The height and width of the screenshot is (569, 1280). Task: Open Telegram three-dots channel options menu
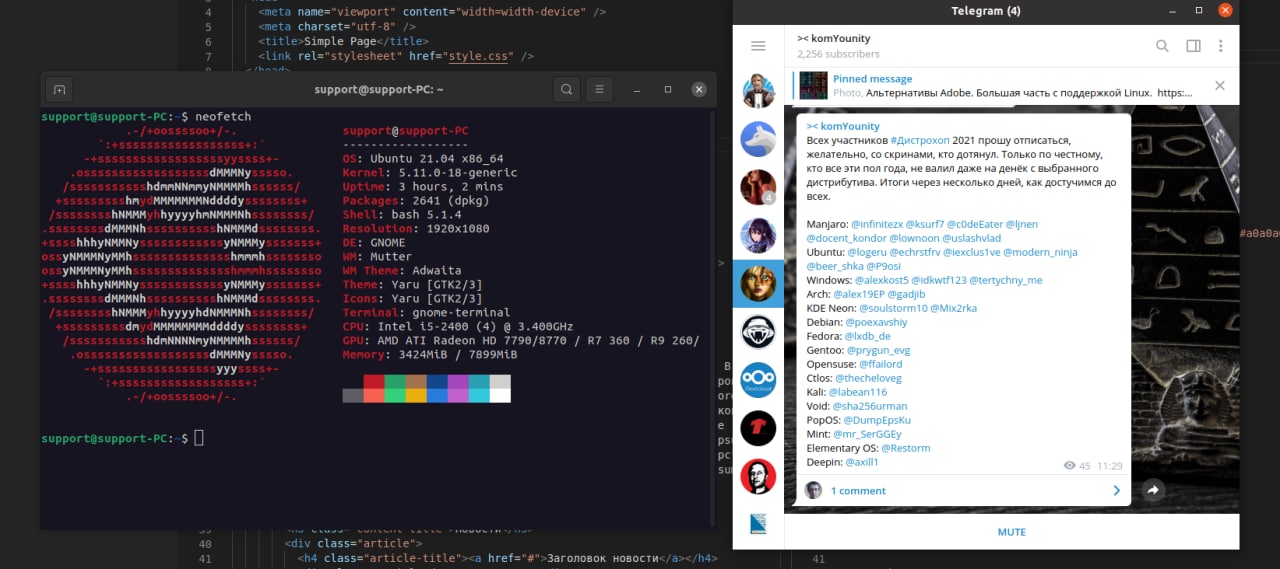click(x=1221, y=46)
